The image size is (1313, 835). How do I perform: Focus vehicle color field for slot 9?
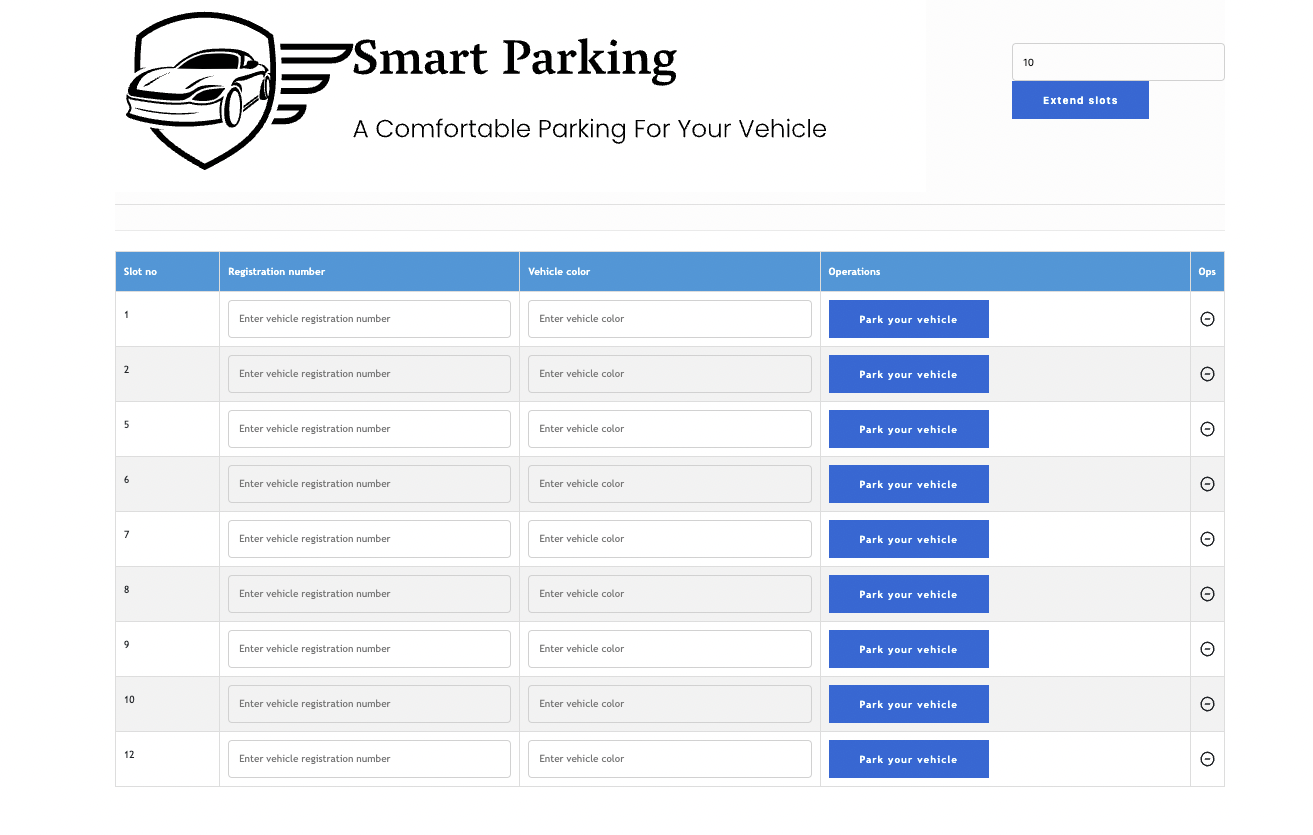pos(670,649)
